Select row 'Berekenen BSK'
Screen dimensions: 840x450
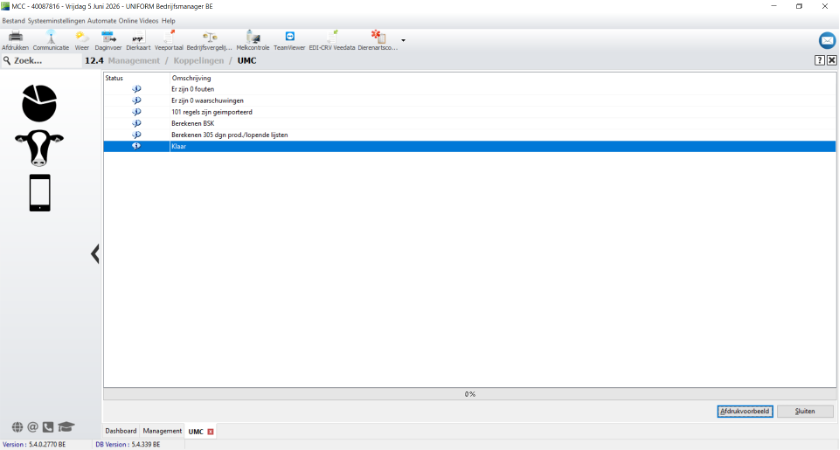click(470, 123)
